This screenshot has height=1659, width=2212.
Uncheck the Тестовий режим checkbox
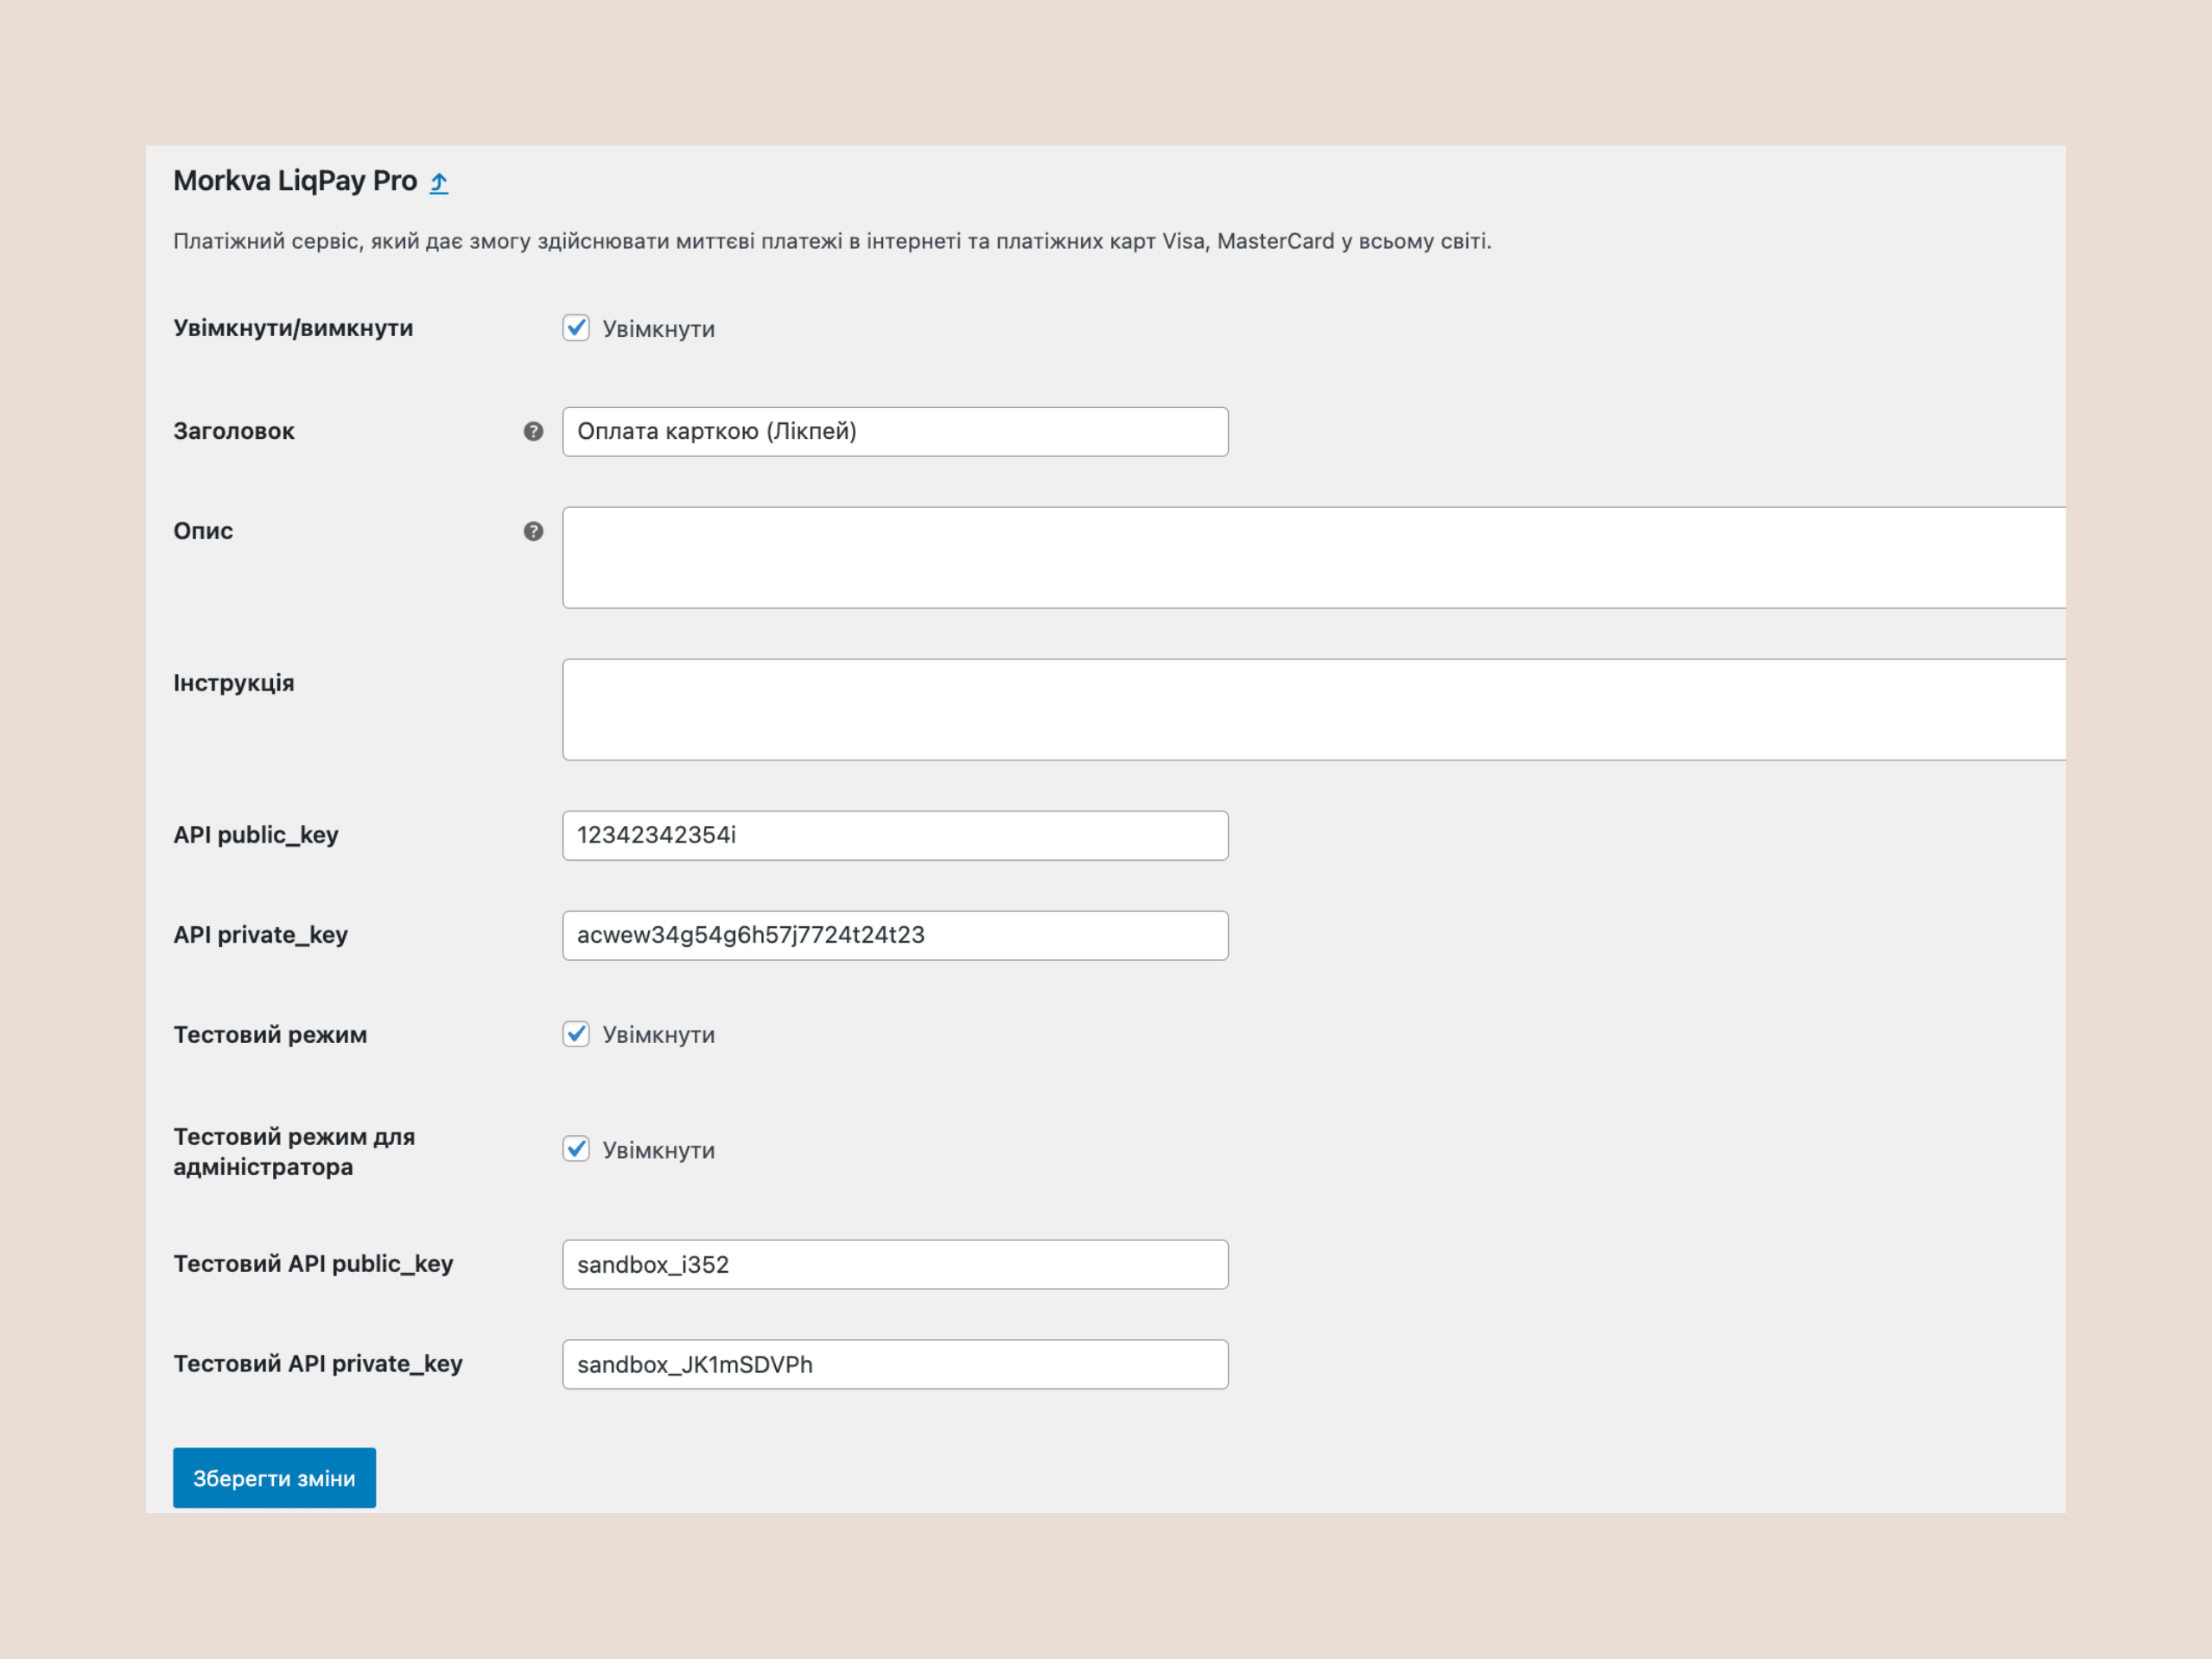point(576,1034)
